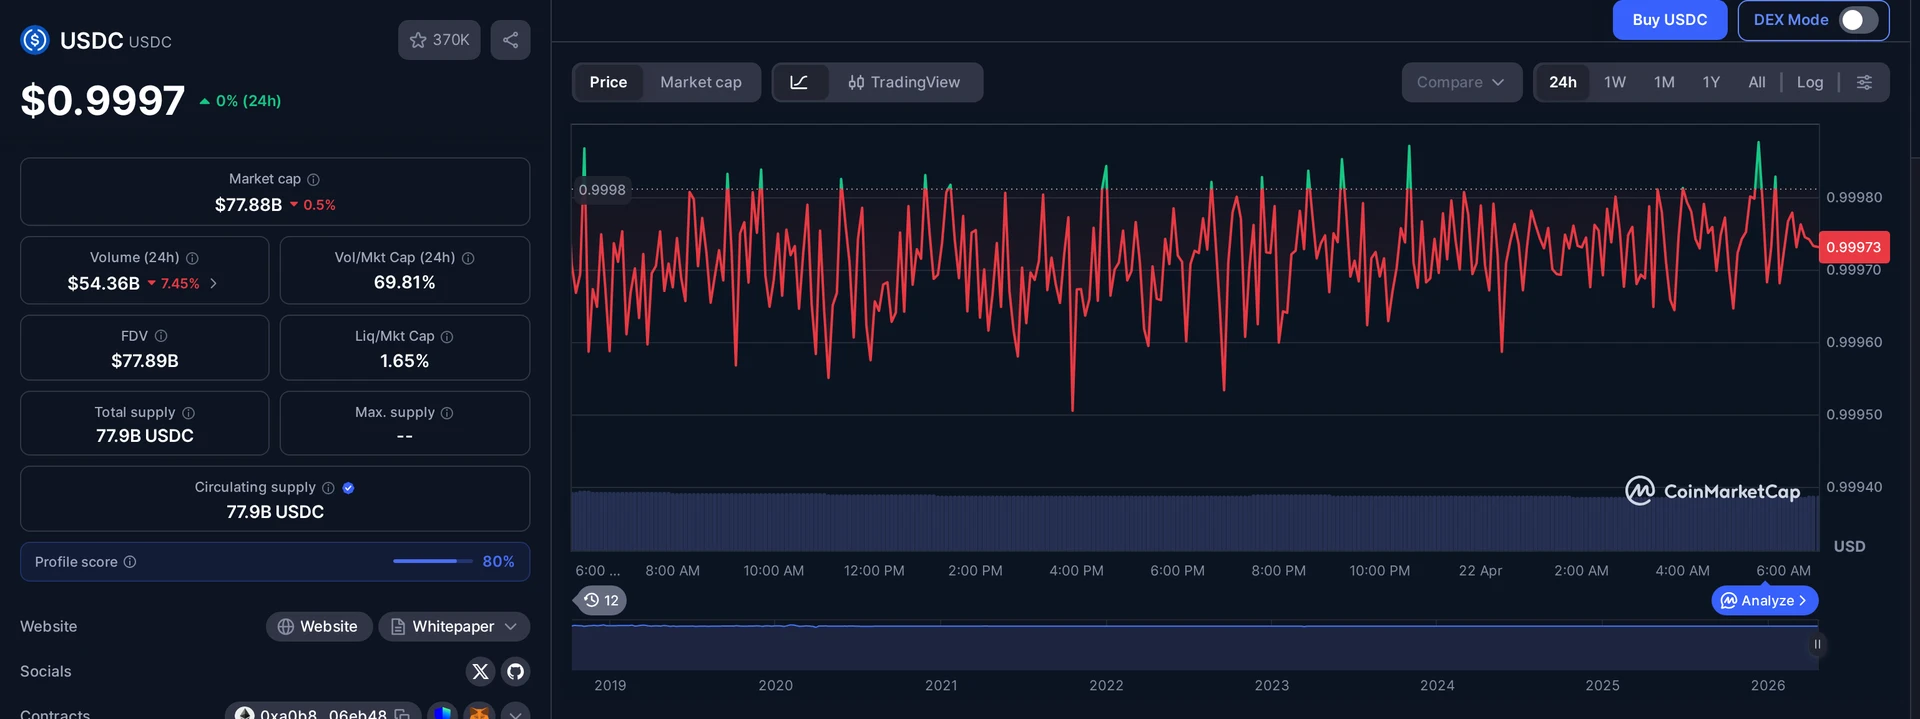Toggle DEX Mode switch
This screenshot has width=1920, height=719.
1858,20
